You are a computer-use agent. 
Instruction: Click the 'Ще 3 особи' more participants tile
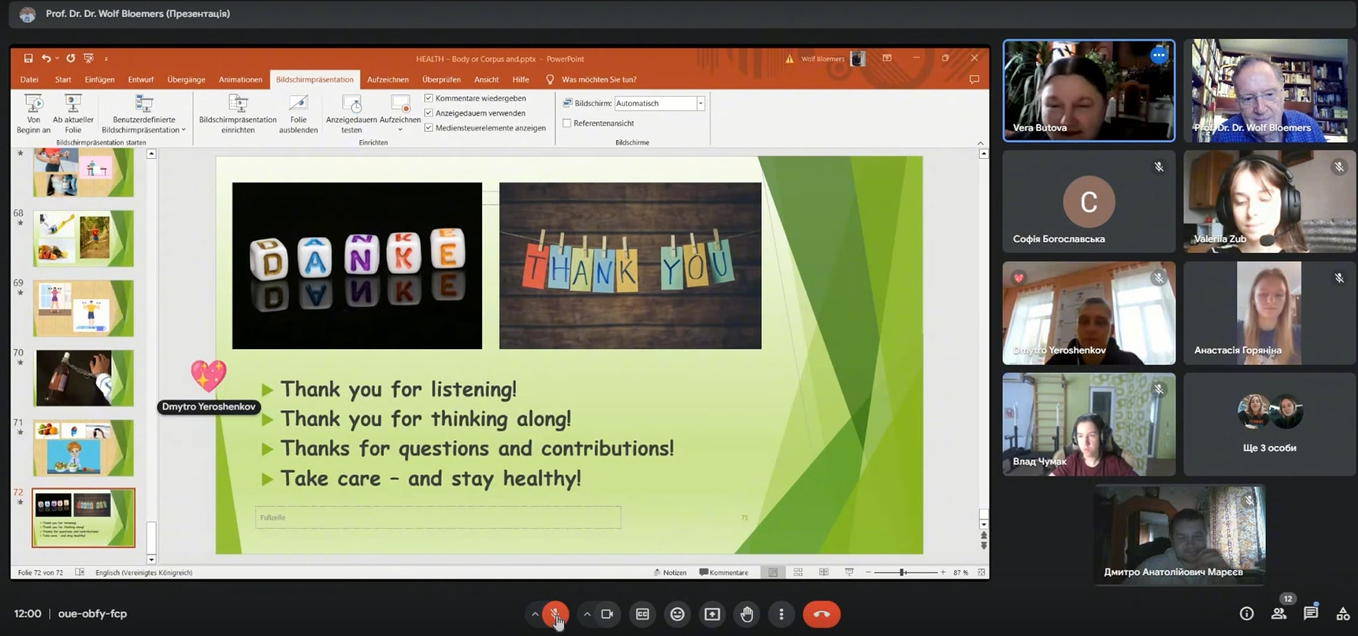1269,423
